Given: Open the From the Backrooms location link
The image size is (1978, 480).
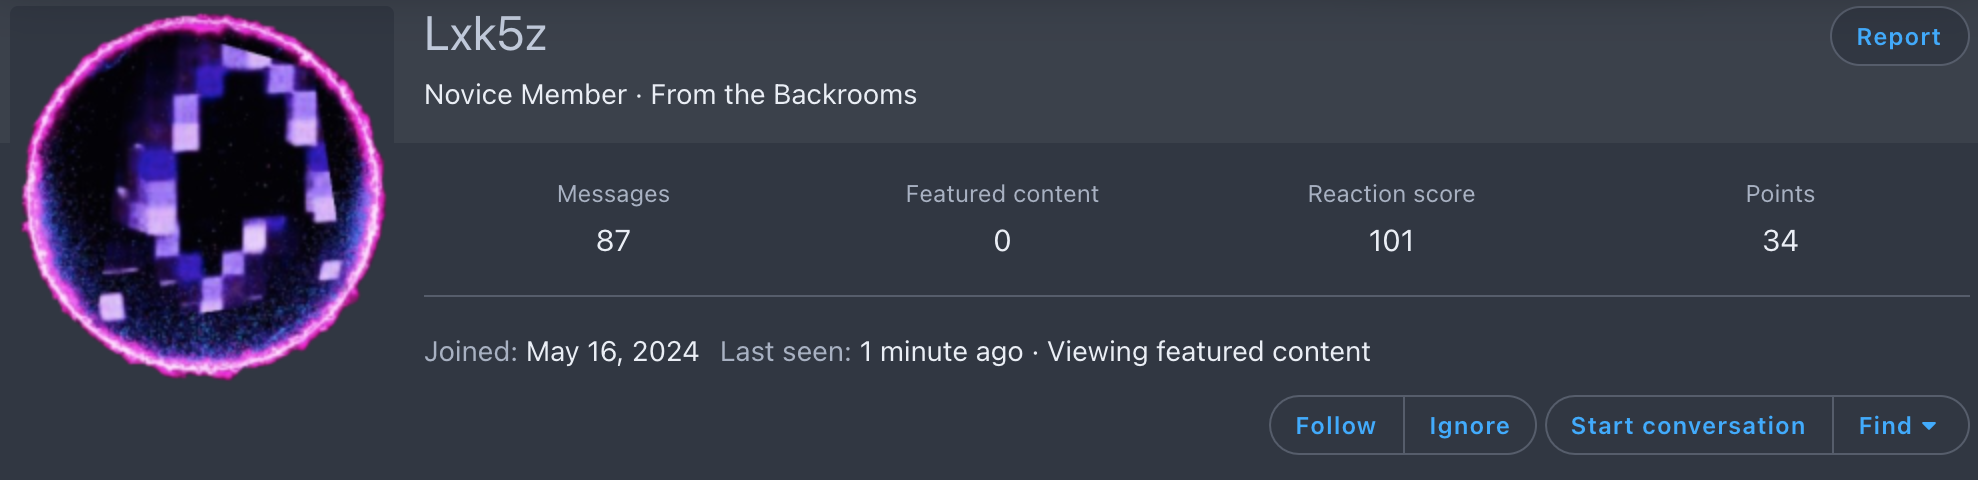Looking at the screenshot, I should click(784, 95).
